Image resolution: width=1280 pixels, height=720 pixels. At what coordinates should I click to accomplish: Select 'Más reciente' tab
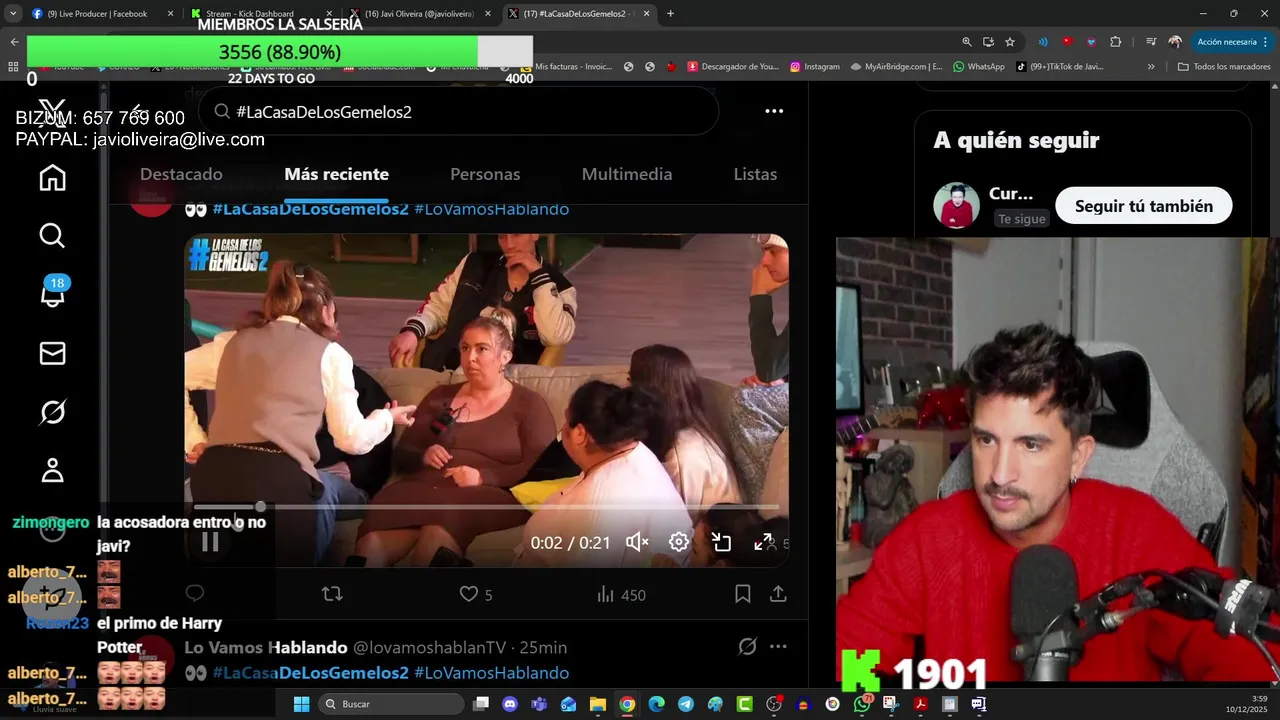(336, 174)
